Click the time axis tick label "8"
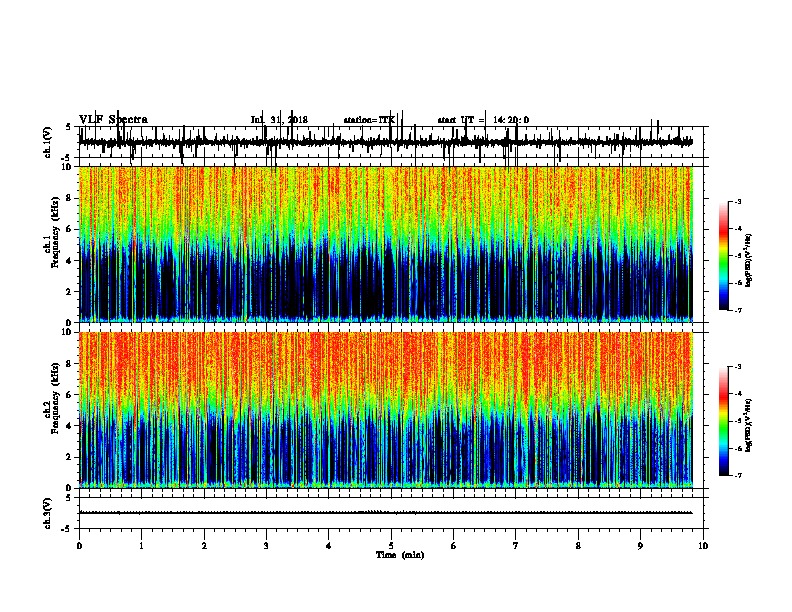 click(578, 545)
